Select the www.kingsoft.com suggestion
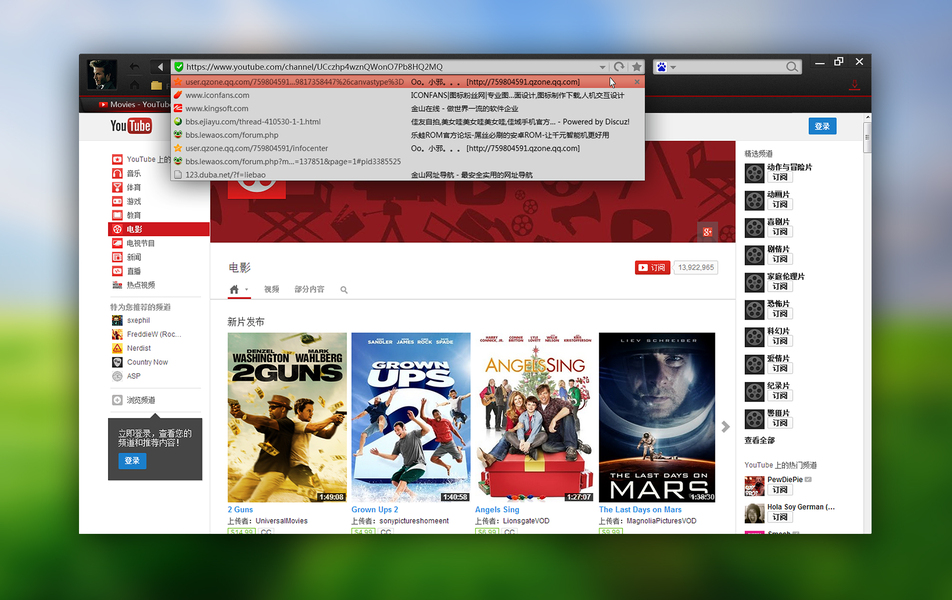Image resolution: width=952 pixels, height=600 pixels. tap(407, 109)
